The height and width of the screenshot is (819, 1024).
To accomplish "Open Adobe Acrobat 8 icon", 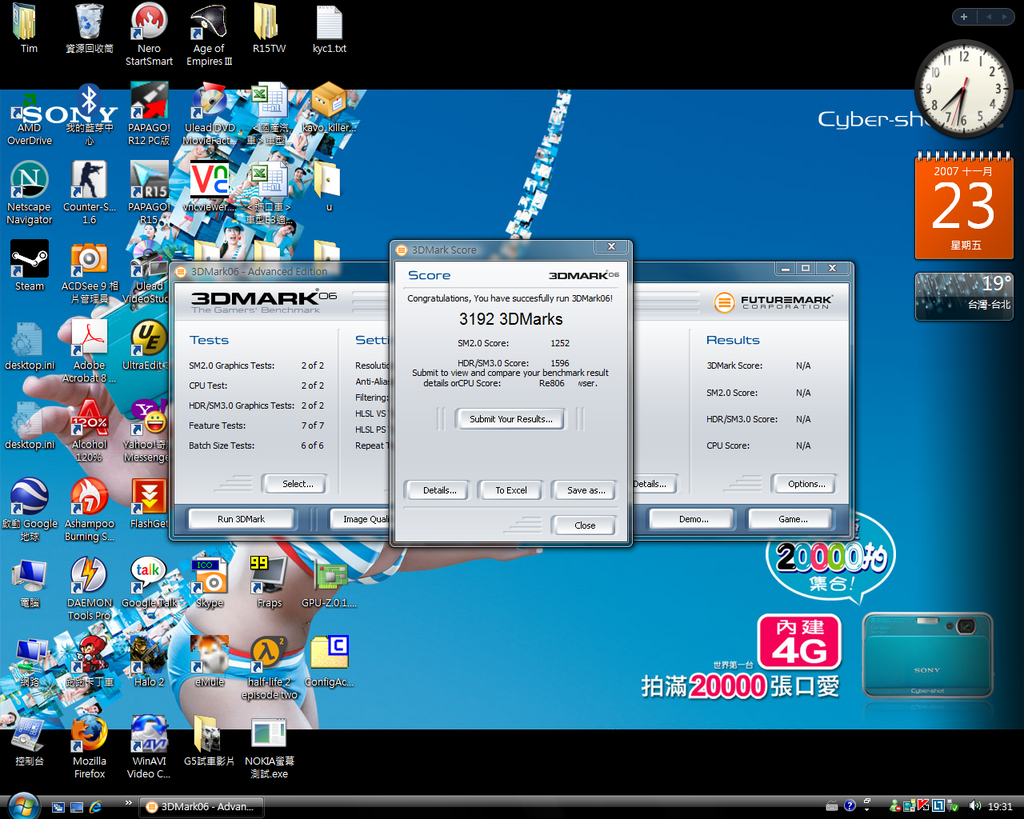I will [x=89, y=351].
